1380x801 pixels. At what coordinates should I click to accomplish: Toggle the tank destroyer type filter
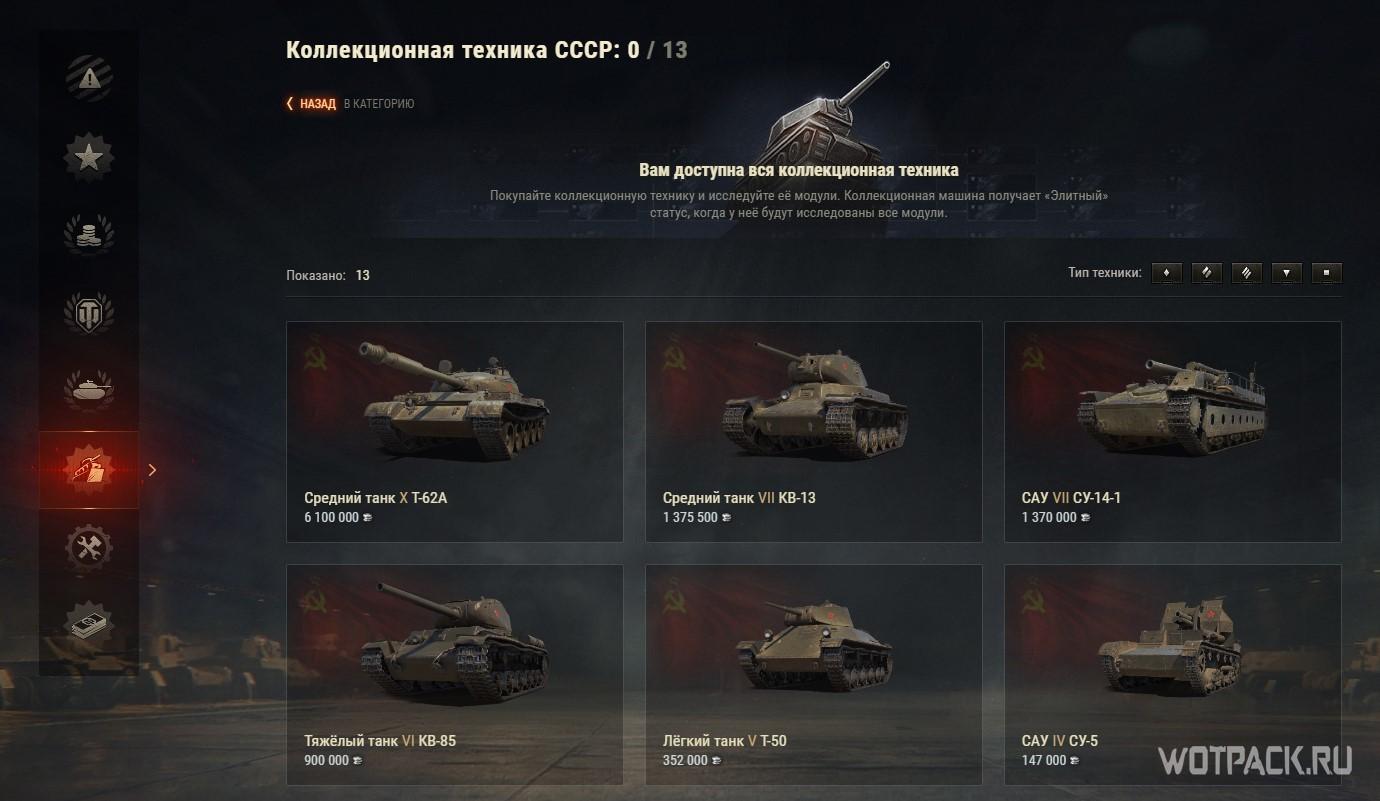click(x=1287, y=273)
